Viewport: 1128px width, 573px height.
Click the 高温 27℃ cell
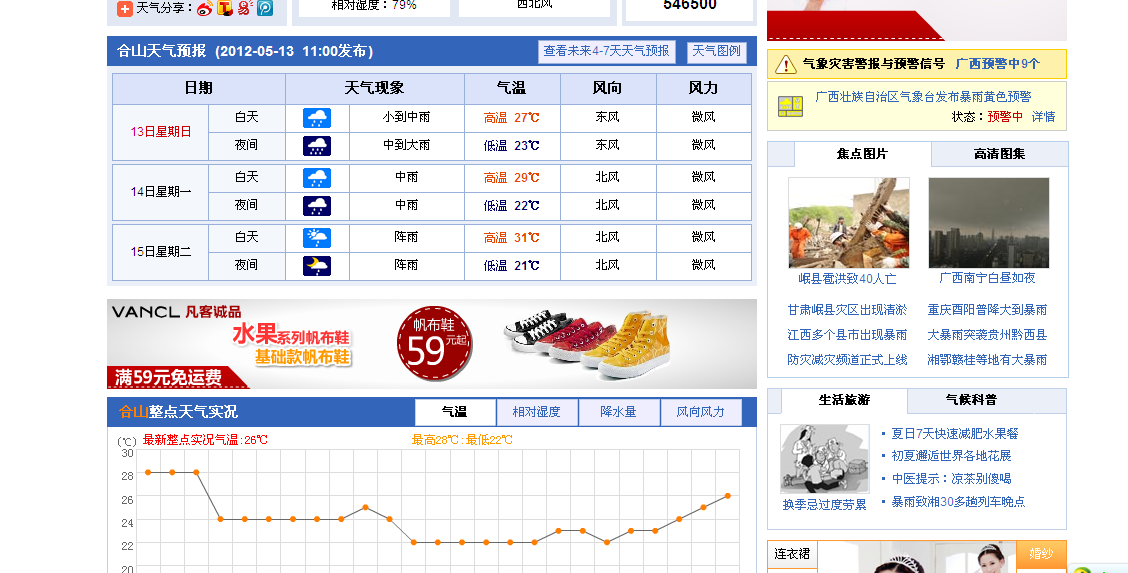coord(512,118)
